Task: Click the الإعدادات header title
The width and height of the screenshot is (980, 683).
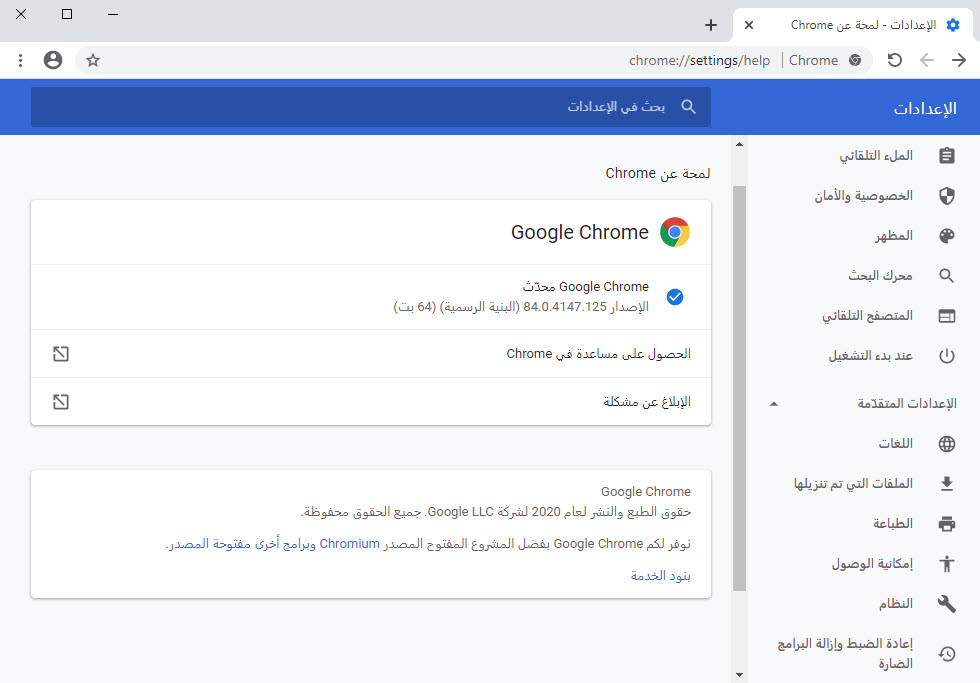Action: [925, 109]
